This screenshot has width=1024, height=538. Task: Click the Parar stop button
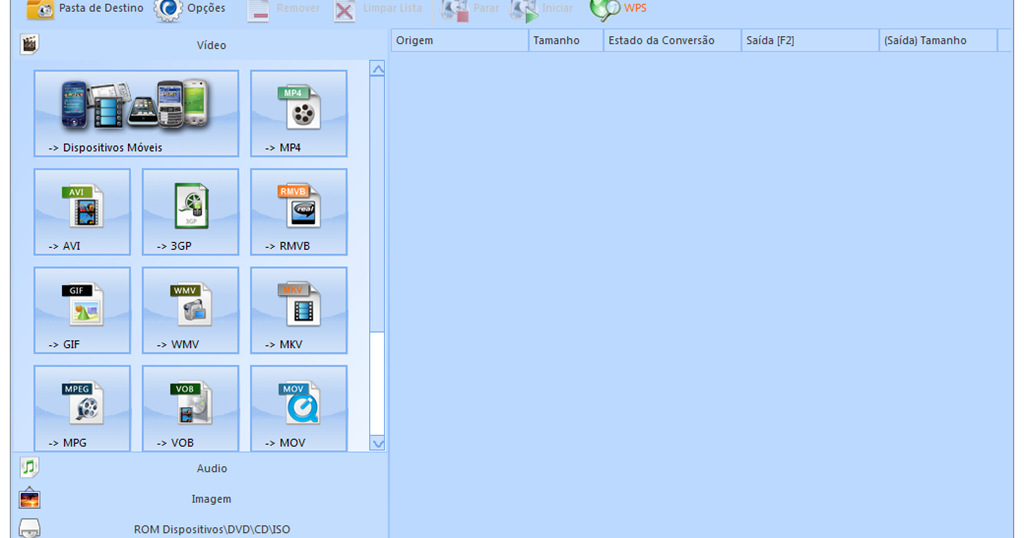[x=469, y=9]
